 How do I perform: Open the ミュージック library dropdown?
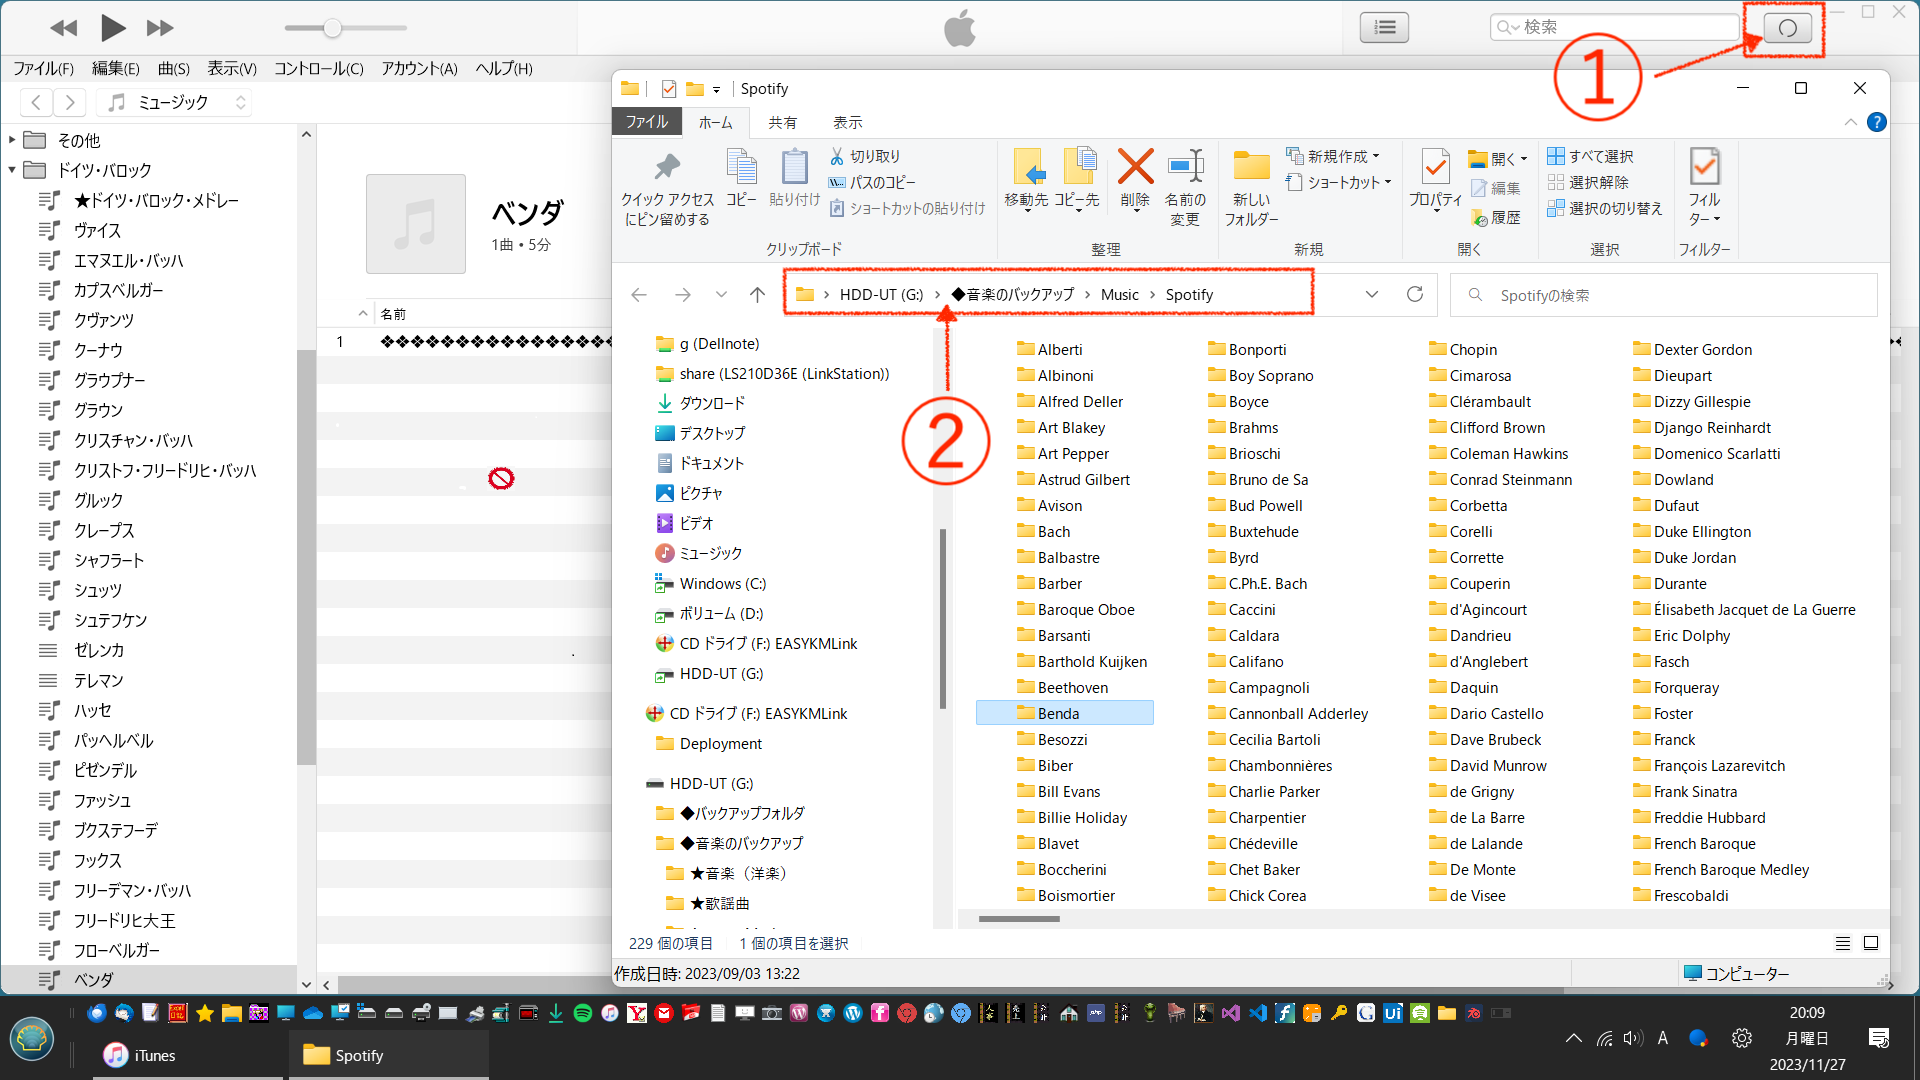[175, 102]
